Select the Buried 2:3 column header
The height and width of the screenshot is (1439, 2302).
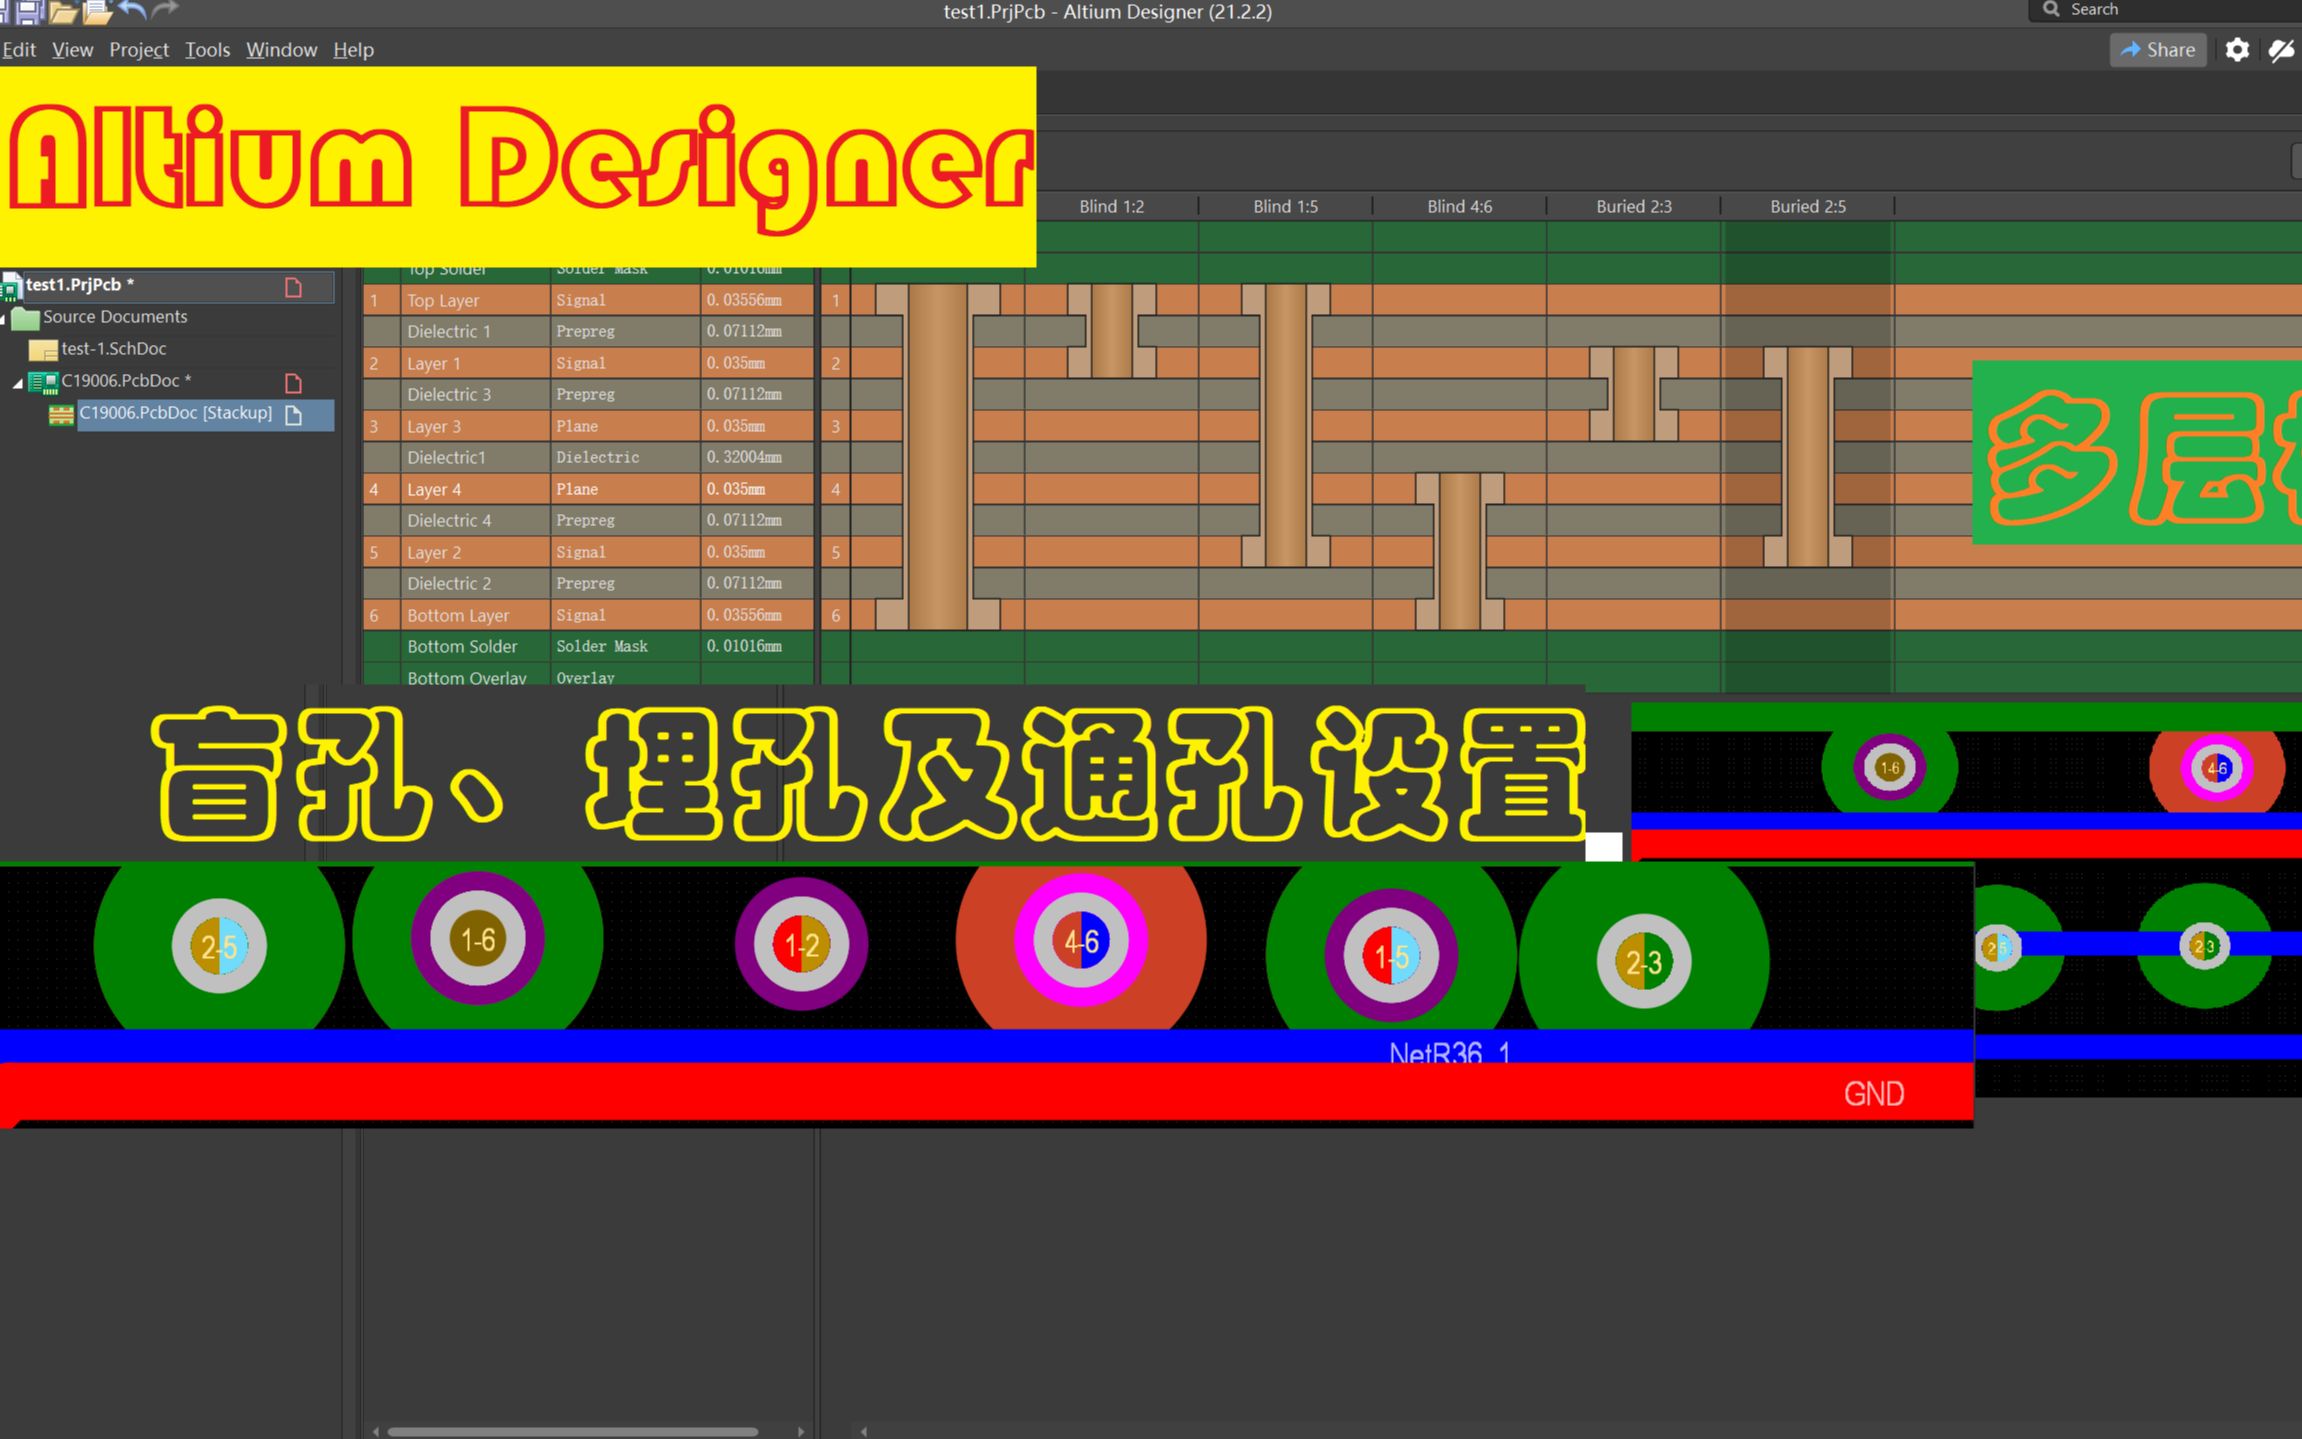coord(1633,206)
